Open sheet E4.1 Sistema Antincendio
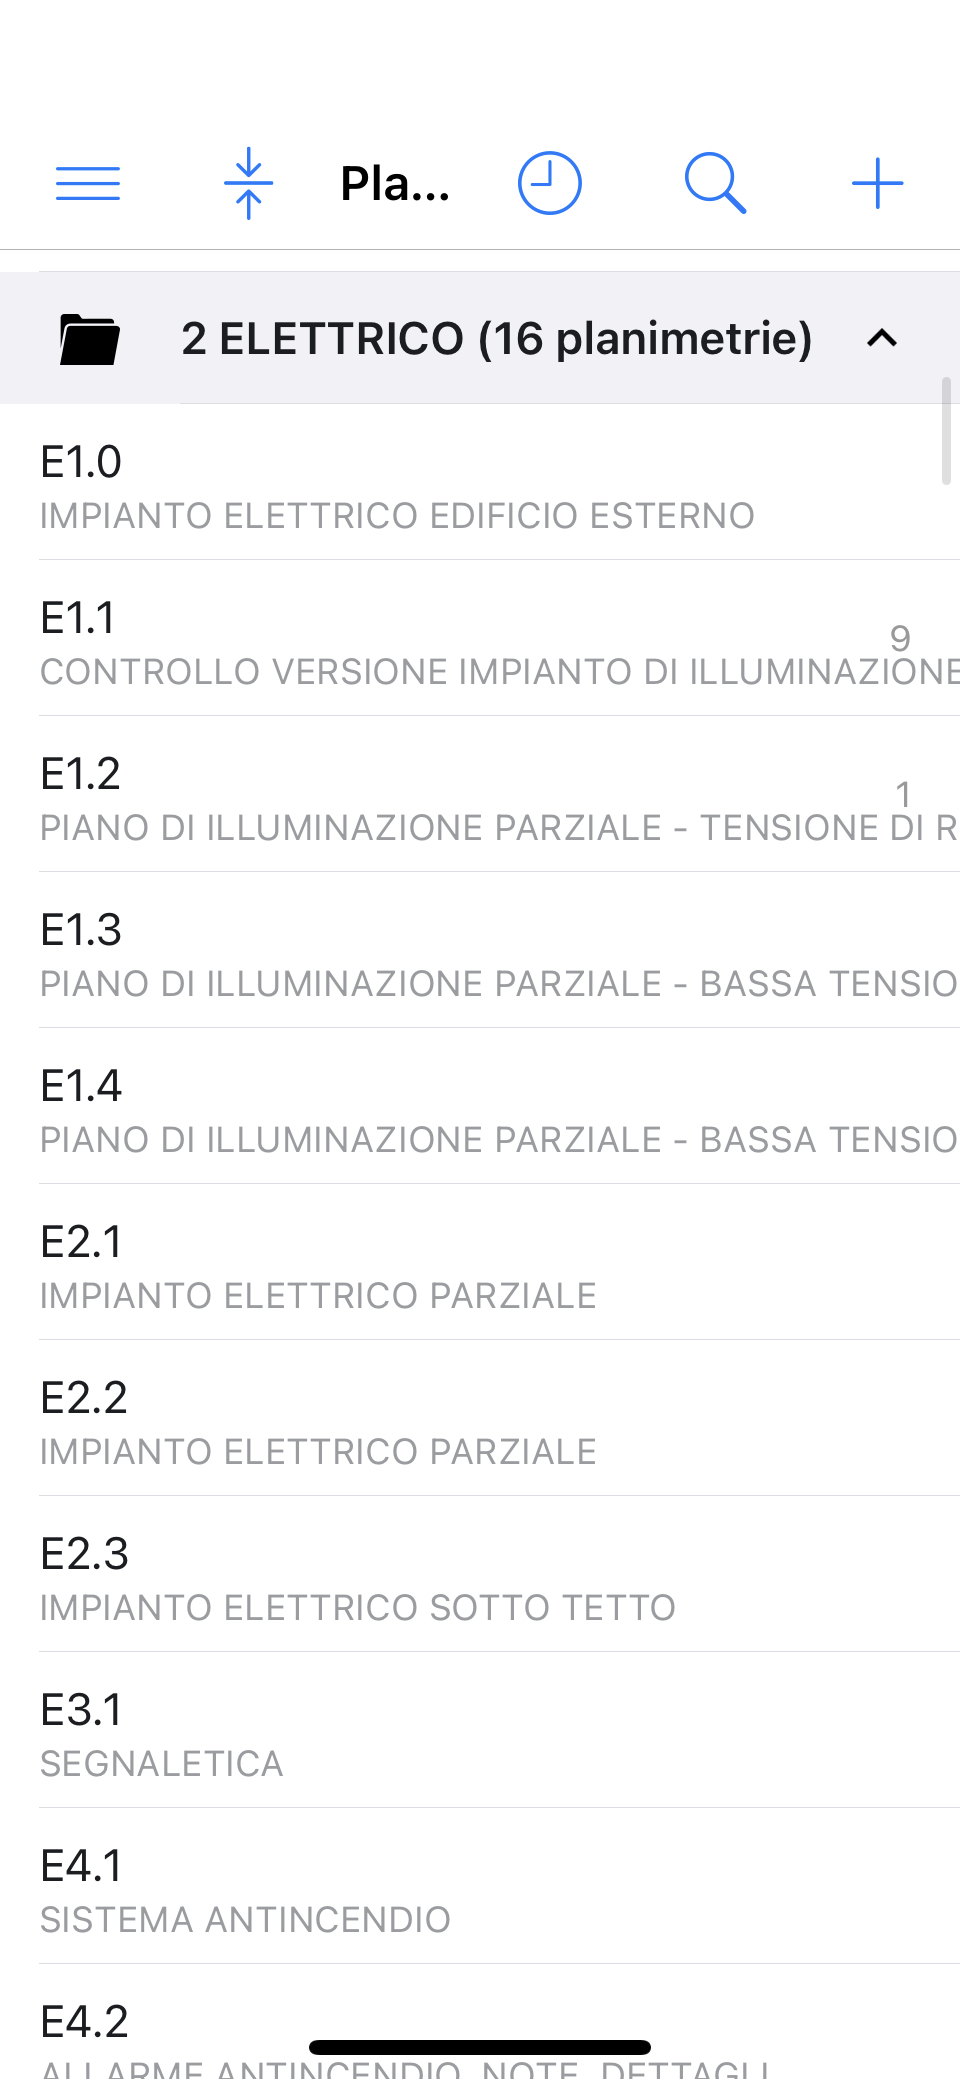Screen dimensions: 960x2079 pyautogui.click(x=480, y=1886)
